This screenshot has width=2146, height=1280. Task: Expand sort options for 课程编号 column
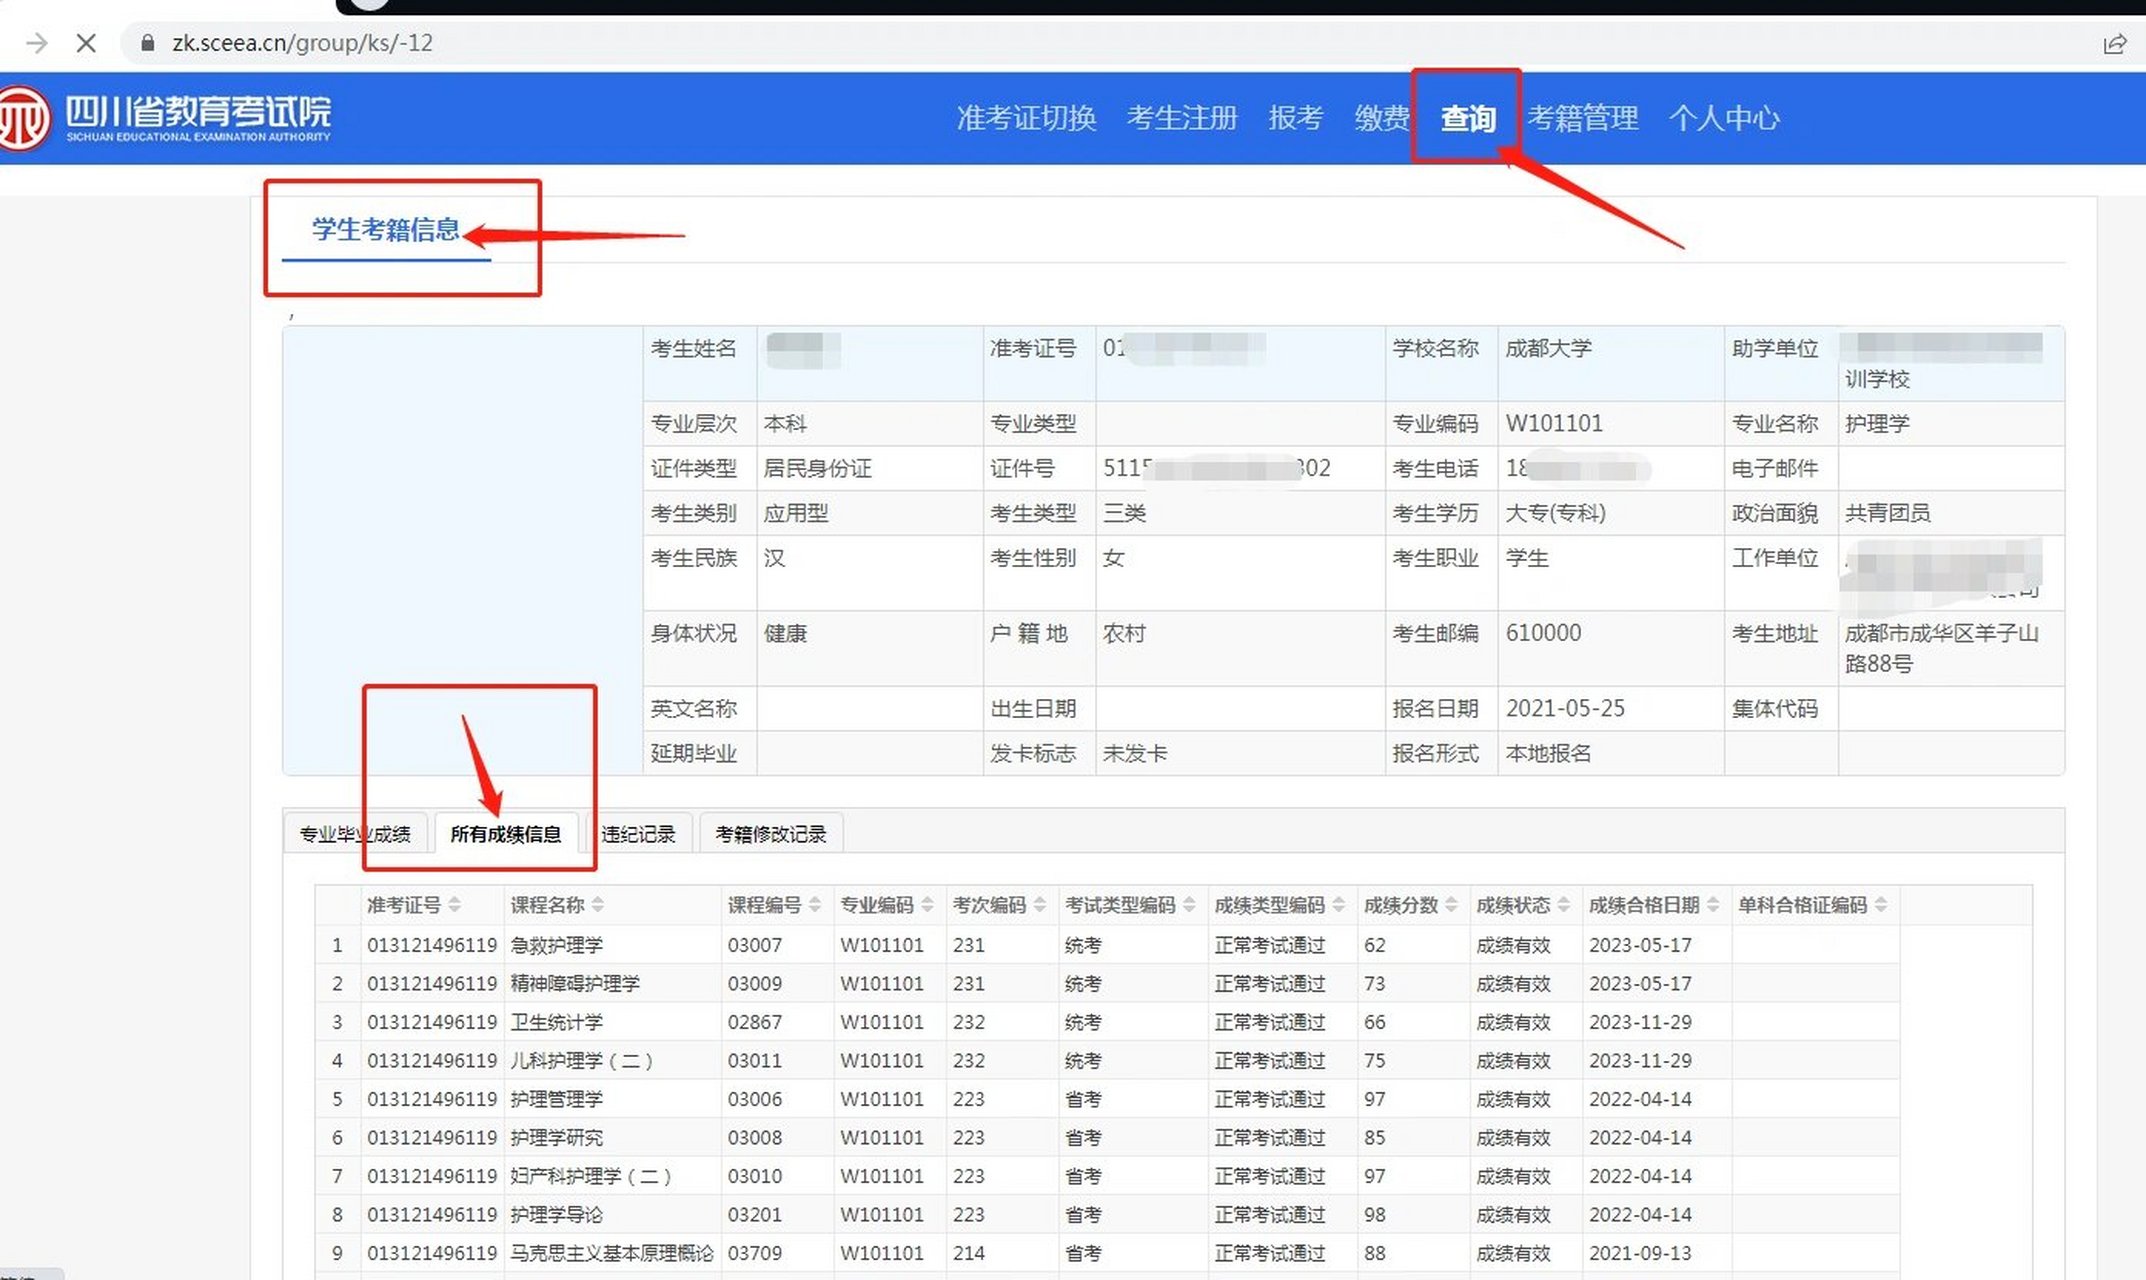point(816,904)
